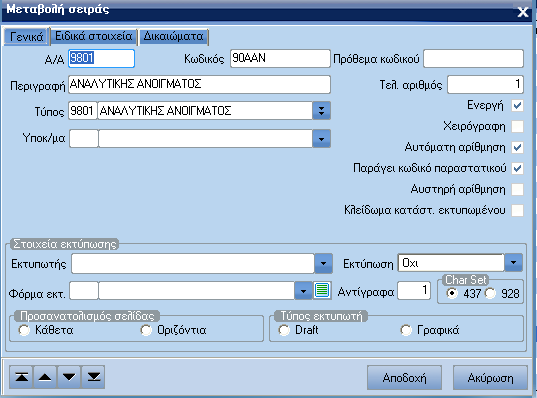537x398 pixels.
Task: Jump to first record navigation icon
Action: coord(22,377)
